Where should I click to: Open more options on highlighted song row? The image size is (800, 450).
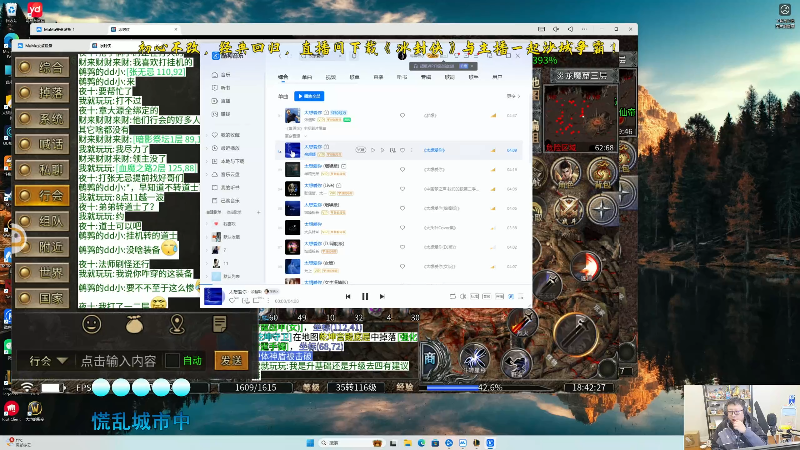(411, 150)
